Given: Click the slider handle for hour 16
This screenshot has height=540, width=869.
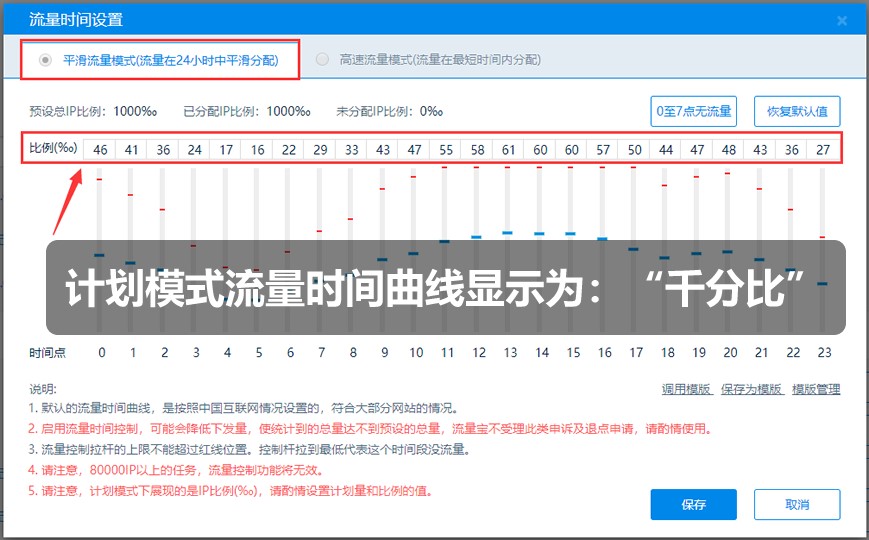Looking at the screenshot, I should pos(602,239).
